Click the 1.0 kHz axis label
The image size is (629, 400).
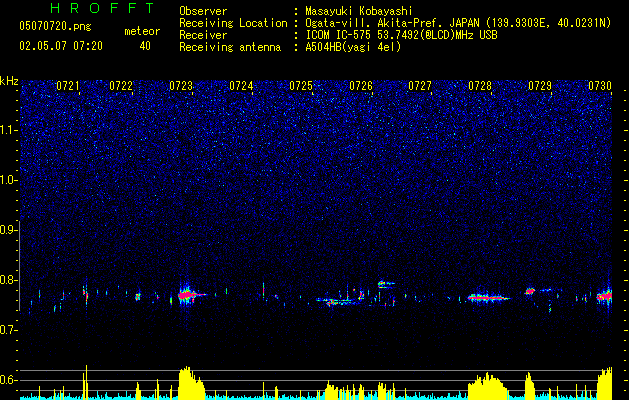point(8,180)
